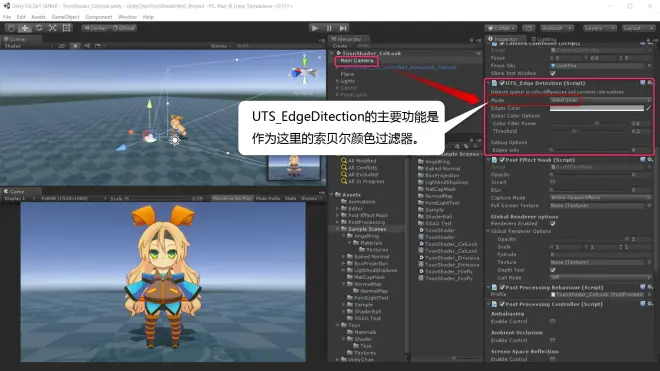The image size is (660, 371).
Task: Click the Collab button
Action: point(501,28)
